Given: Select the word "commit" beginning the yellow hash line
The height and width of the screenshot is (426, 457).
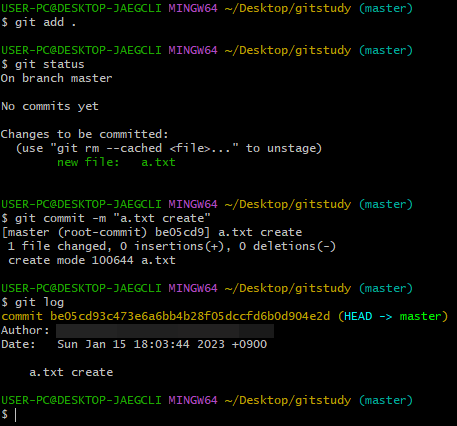Looking at the screenshot, I should click(x=22, y=316).
